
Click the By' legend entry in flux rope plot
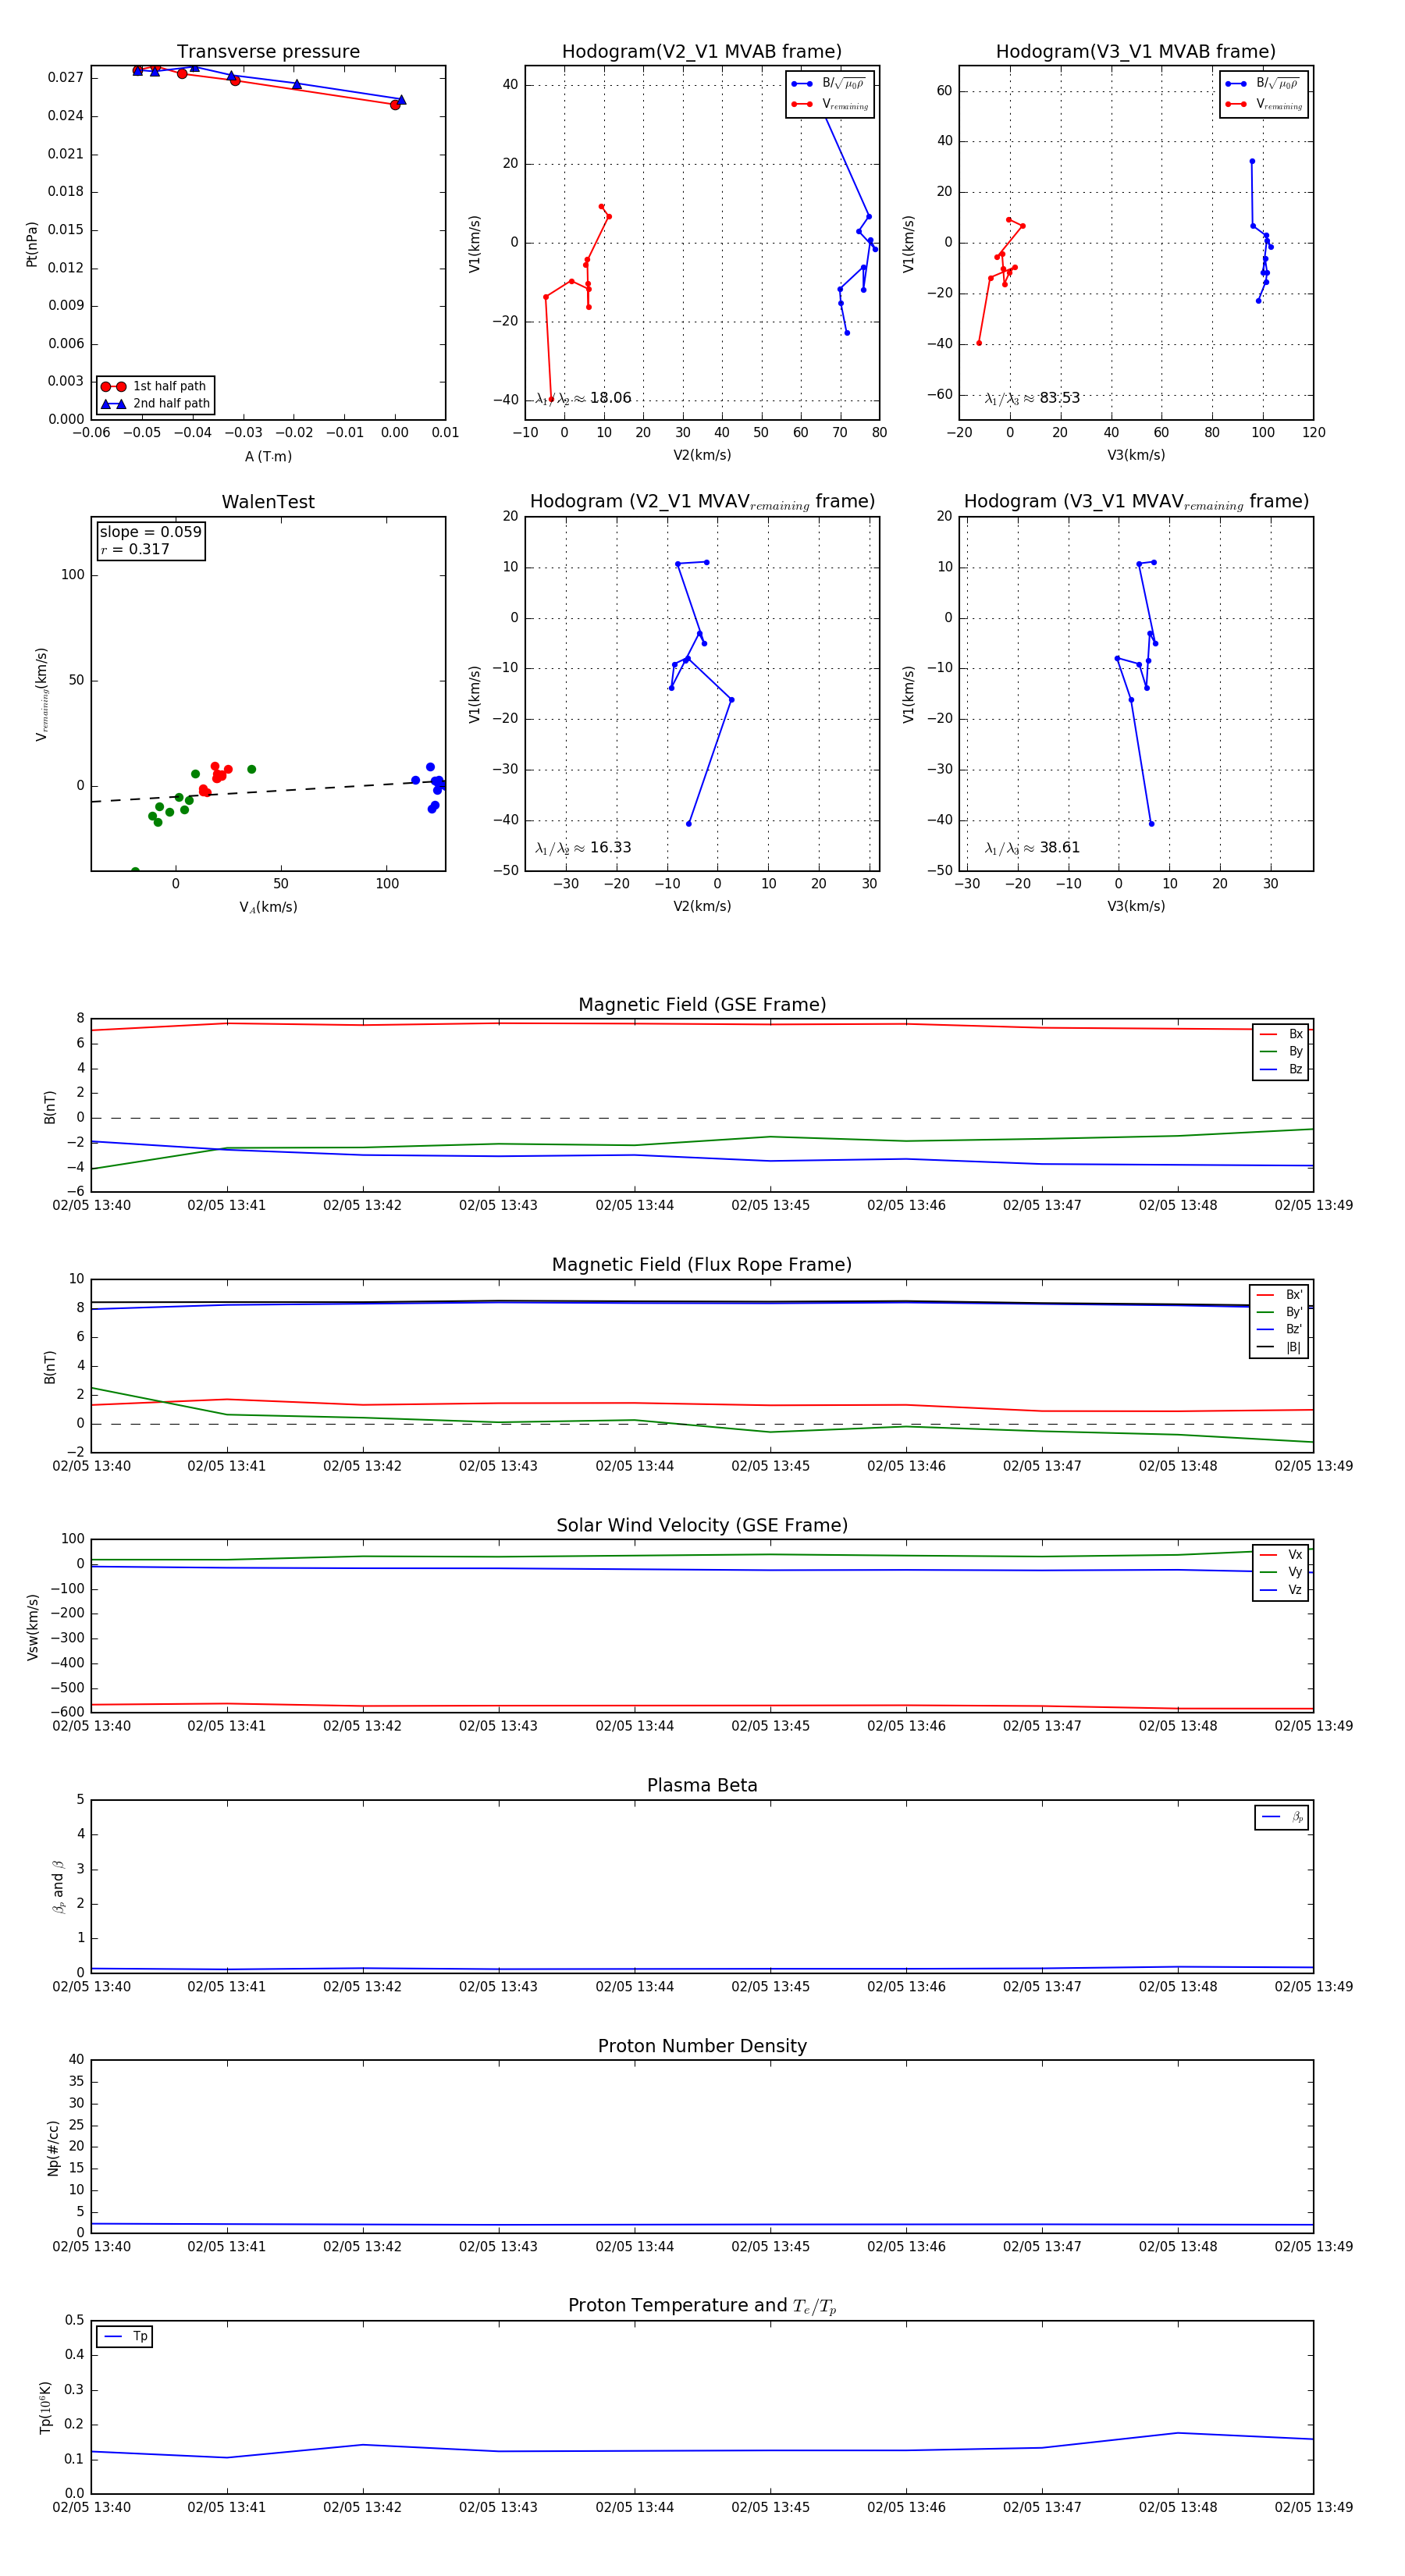(x=1279, y=1312)
